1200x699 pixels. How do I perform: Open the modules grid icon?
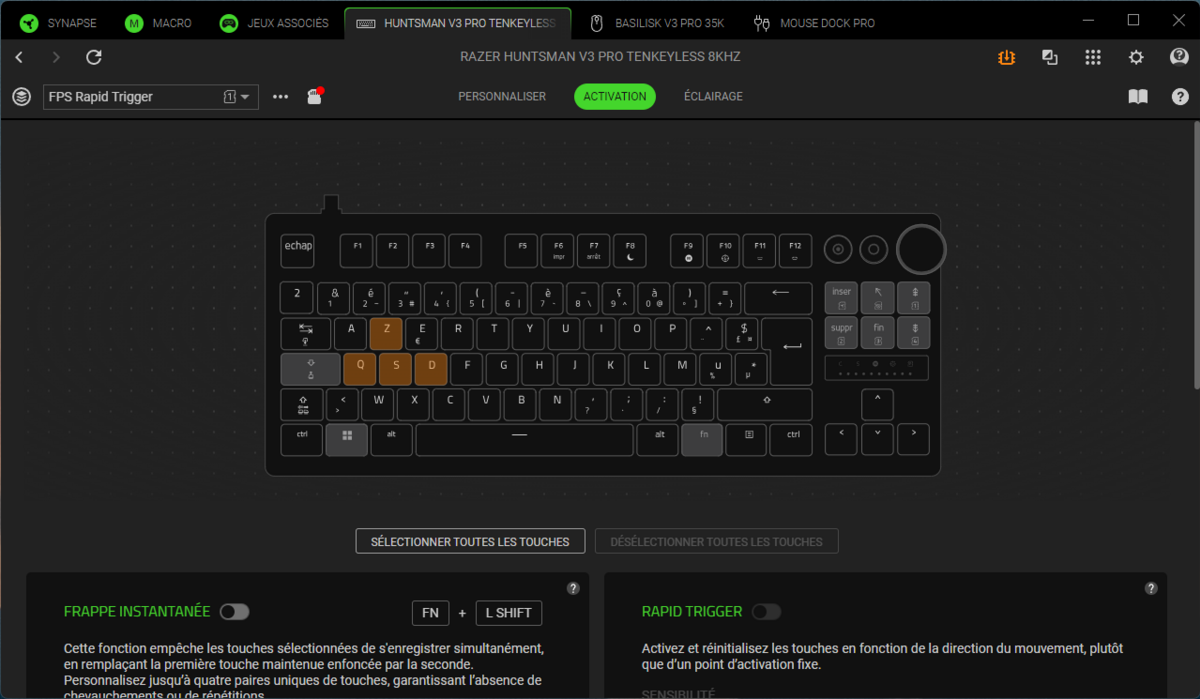(1093, 57)
